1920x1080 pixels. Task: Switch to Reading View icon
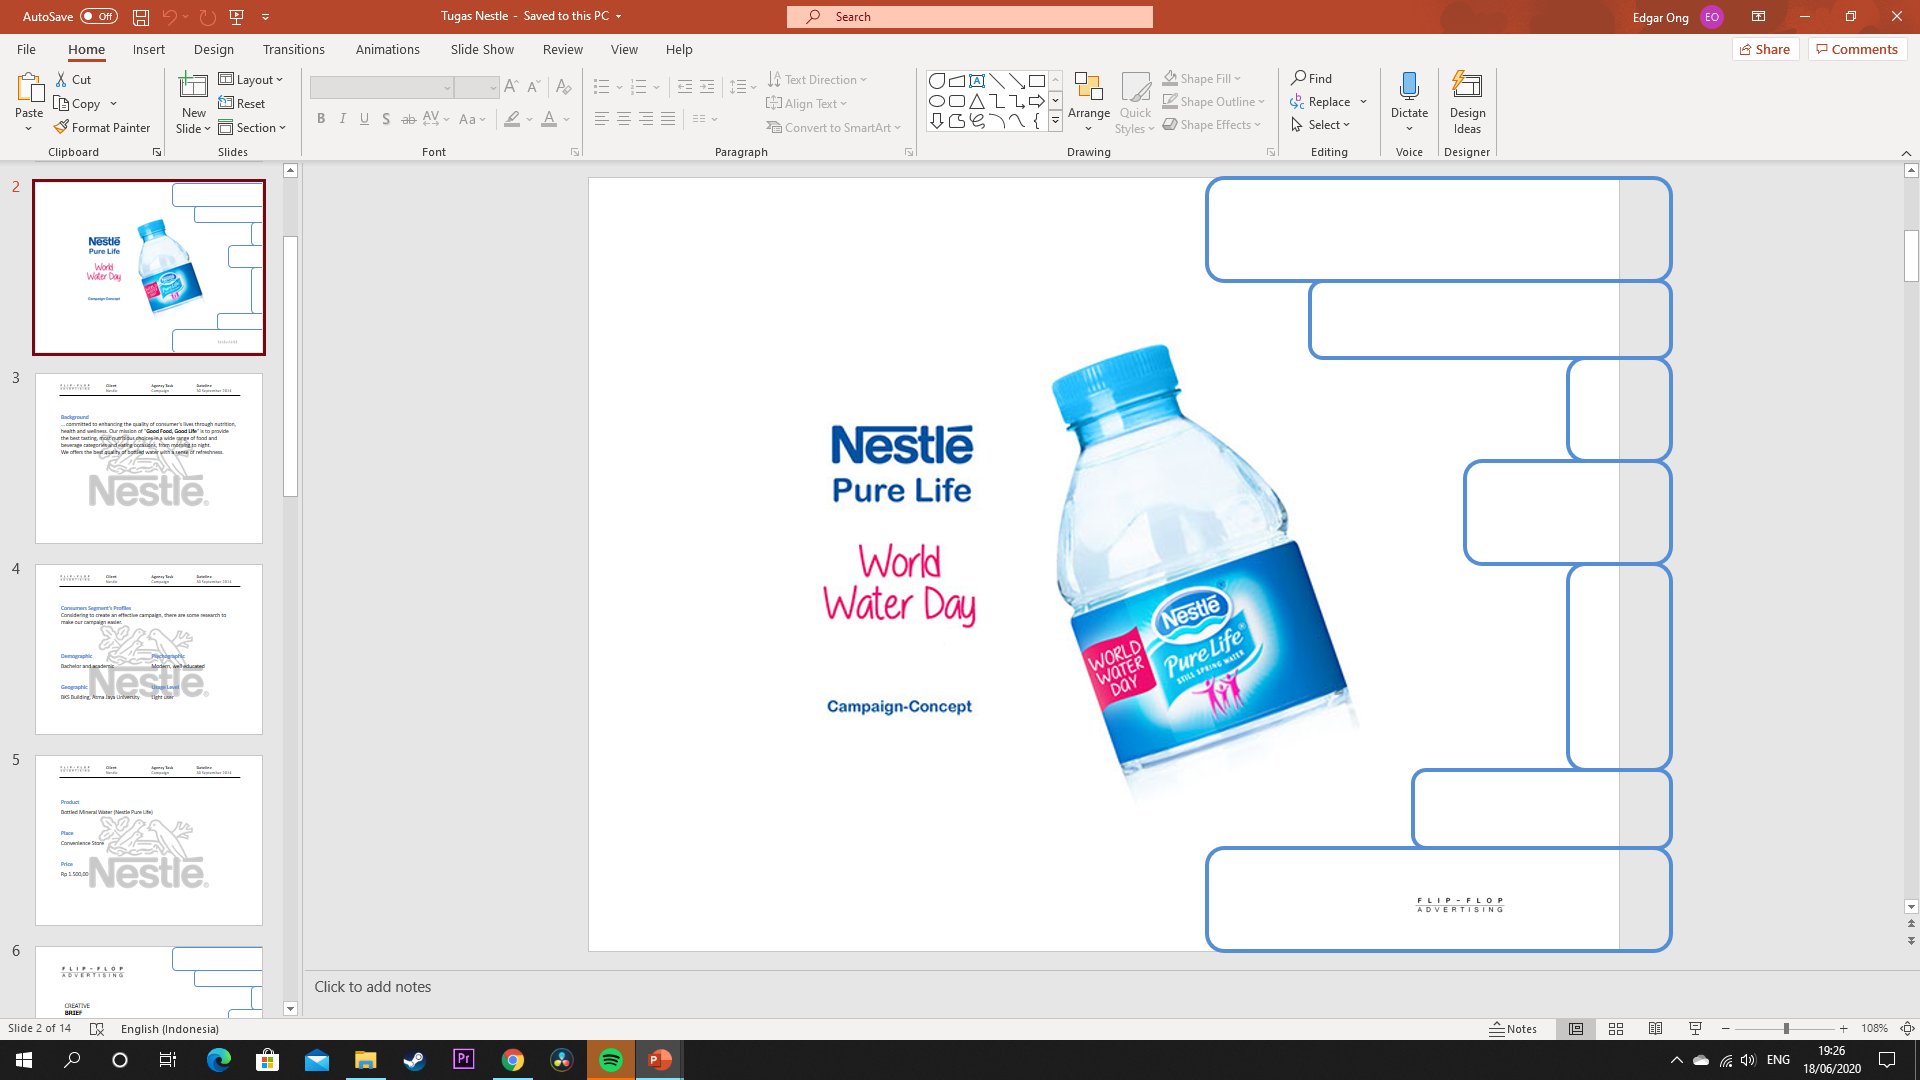click(1656, 1029)
